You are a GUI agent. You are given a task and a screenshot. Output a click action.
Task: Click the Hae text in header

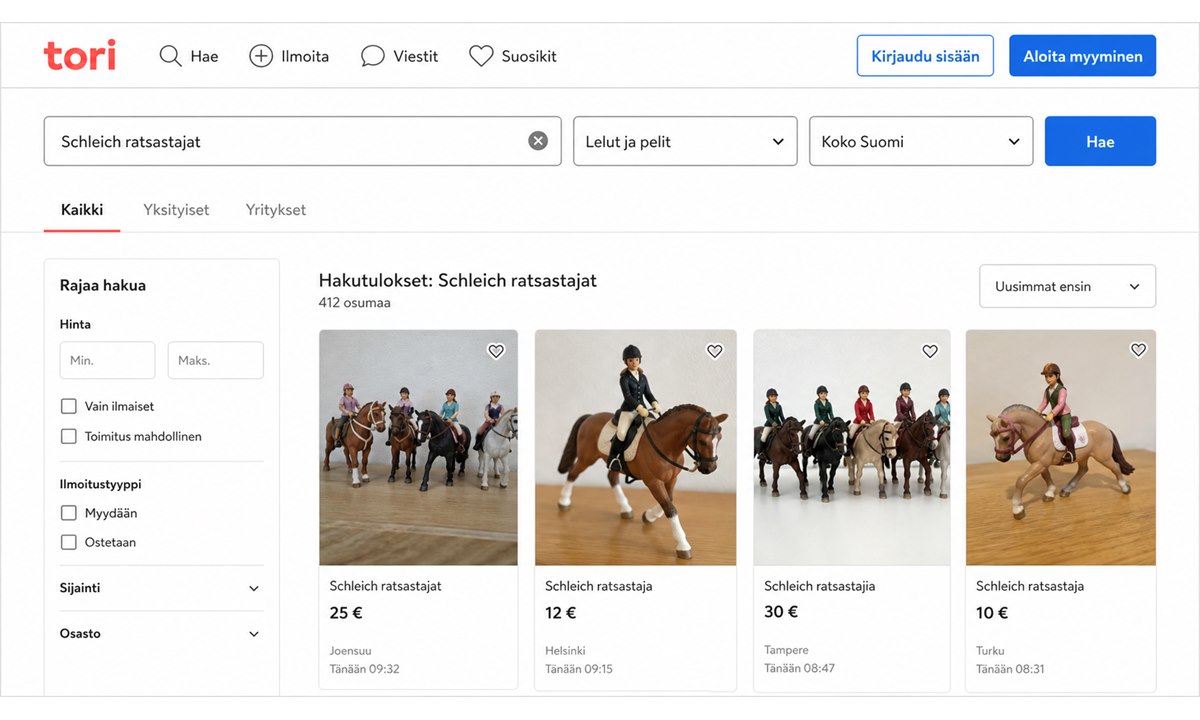(x=204, y=56)
